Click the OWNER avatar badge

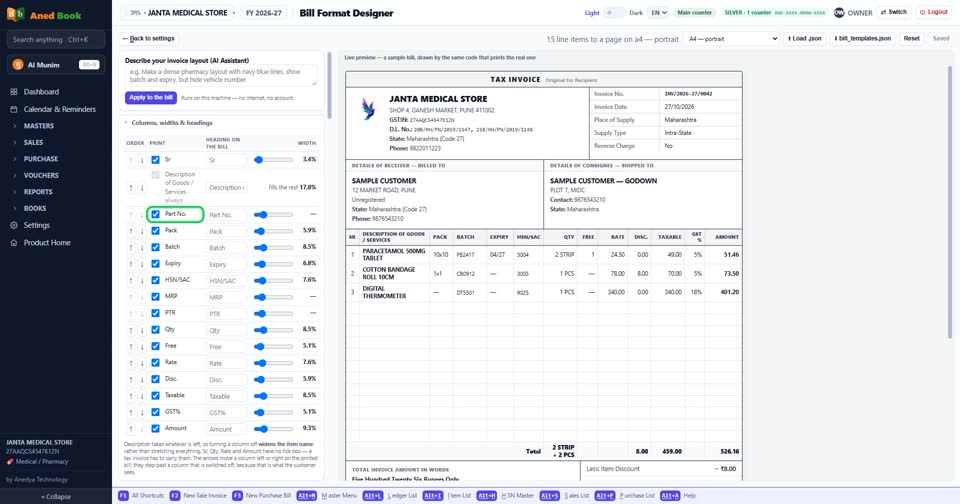coord(839,12)
